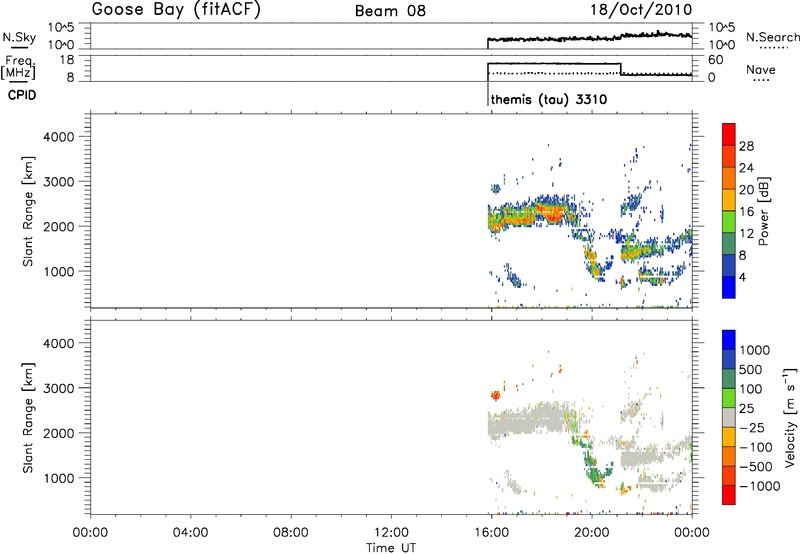Click the '00:00' label at the time axis start

pyautogui.click(x=91, y=533)
